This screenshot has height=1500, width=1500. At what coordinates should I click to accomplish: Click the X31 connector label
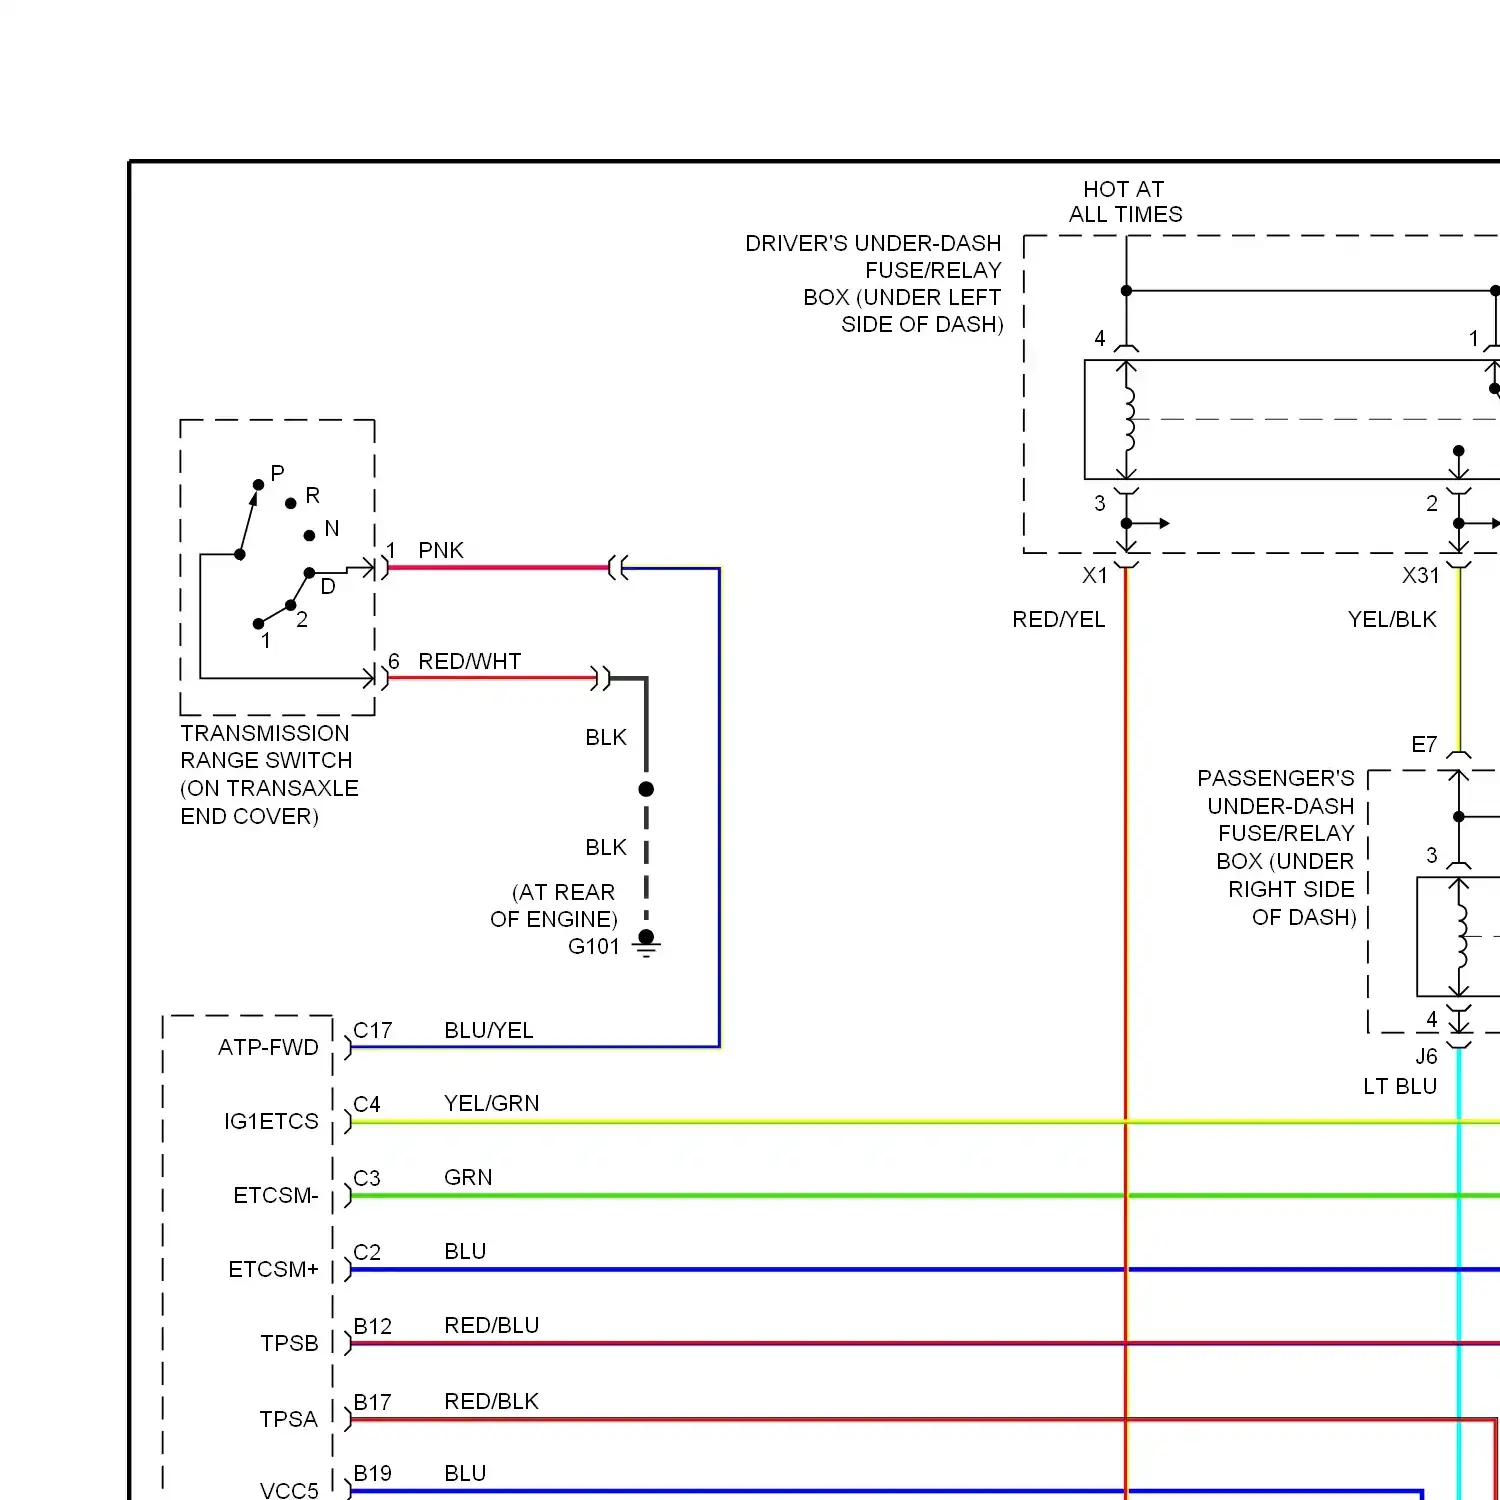[1420, 575]
